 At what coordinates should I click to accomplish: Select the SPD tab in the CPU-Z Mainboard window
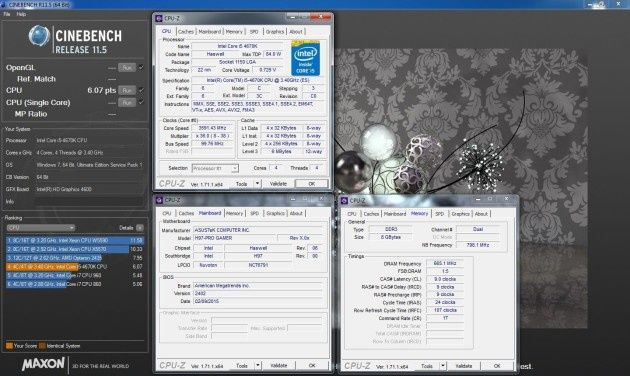pos(254,213)
